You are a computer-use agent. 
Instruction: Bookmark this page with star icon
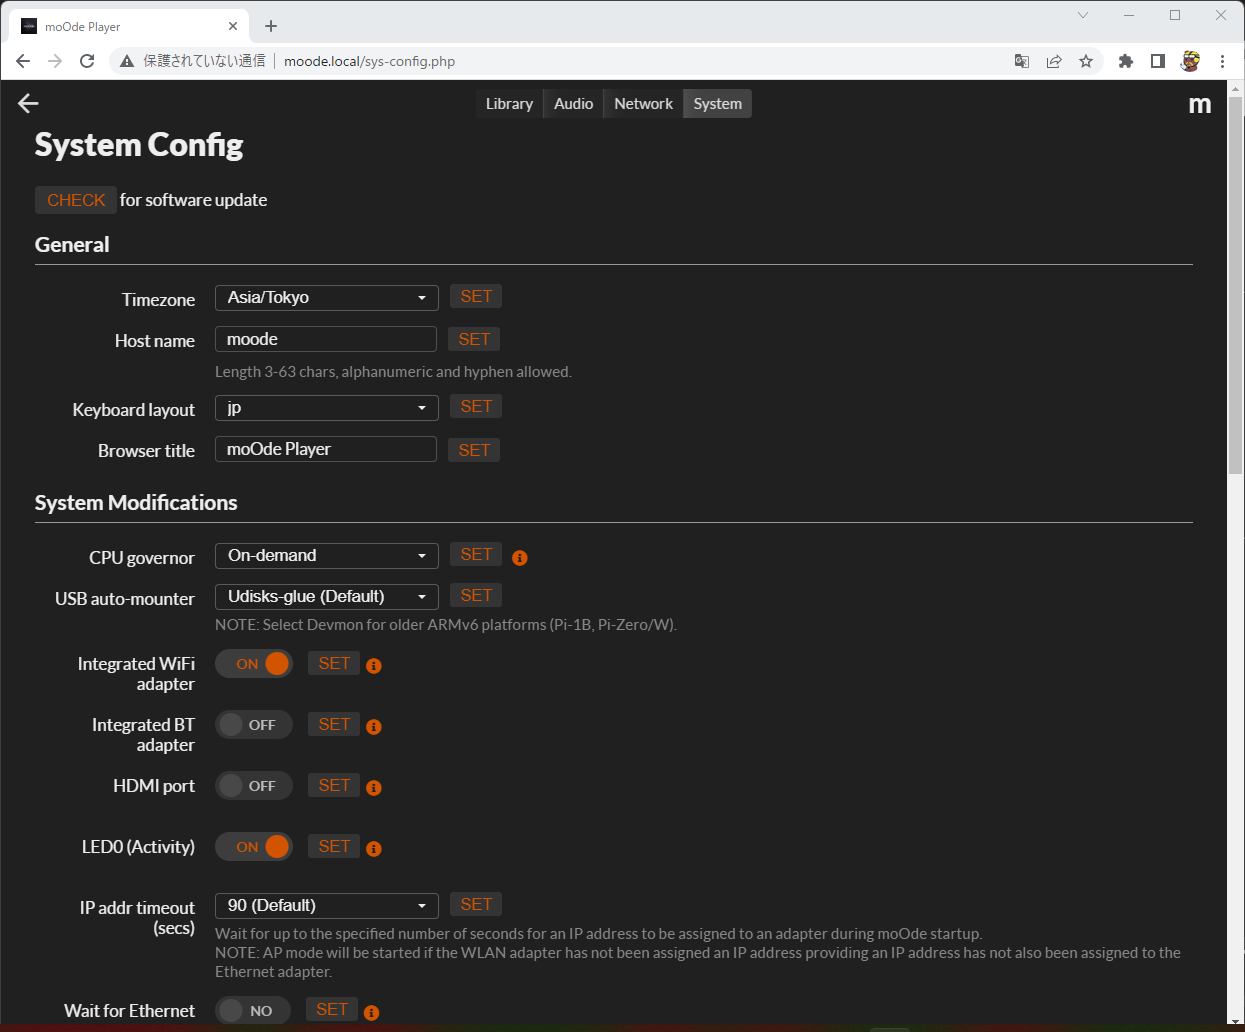1086,61
